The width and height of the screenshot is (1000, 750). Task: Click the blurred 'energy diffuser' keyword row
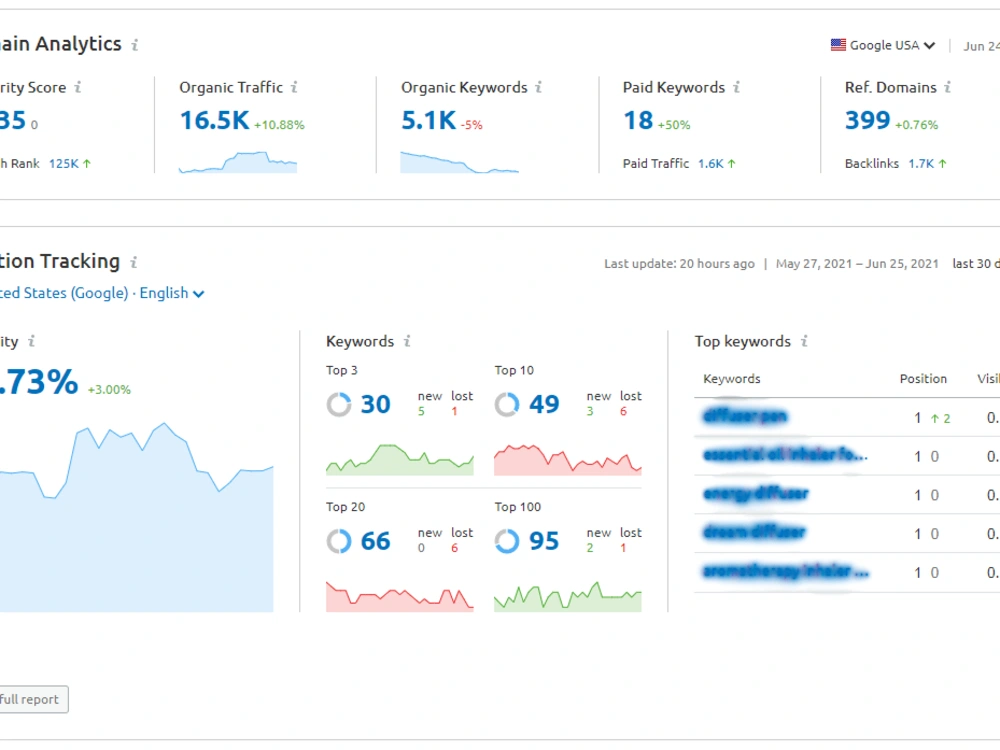[756, 494]
